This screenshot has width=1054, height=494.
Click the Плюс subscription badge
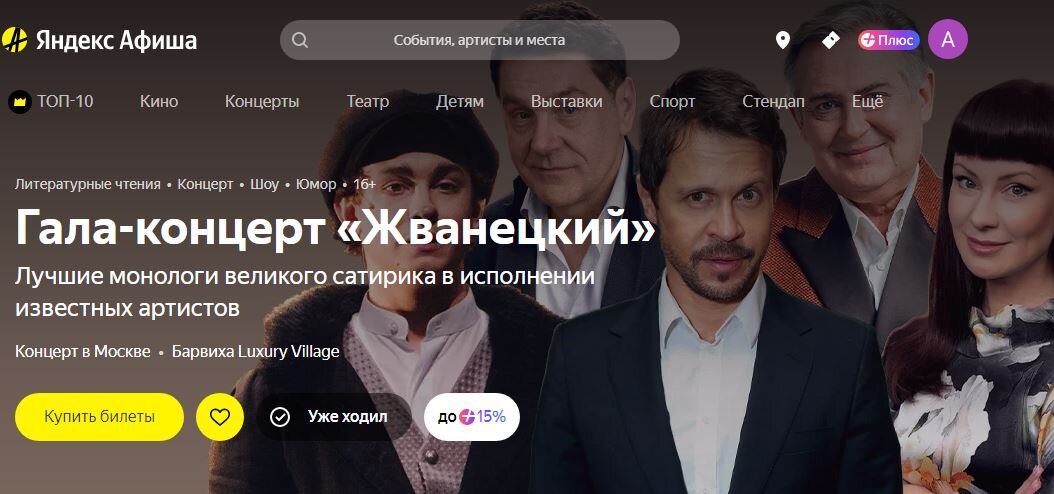[889, 40]
